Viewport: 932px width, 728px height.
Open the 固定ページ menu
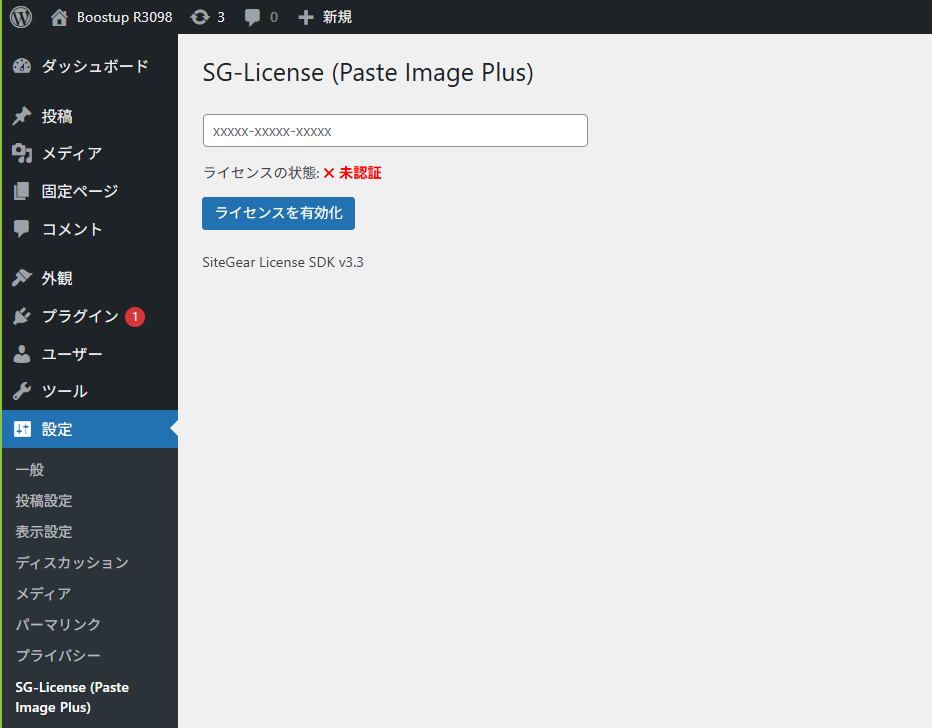[x=79, y=191]
